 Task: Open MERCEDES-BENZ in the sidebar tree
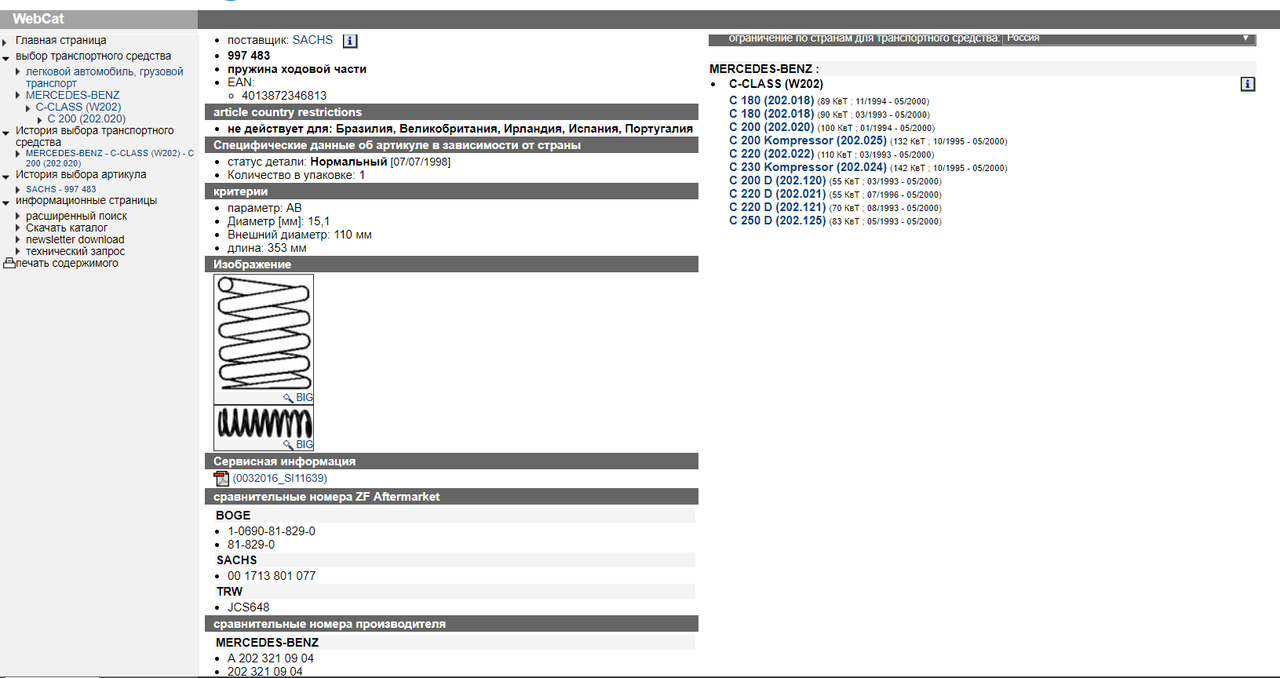(72, 95)
